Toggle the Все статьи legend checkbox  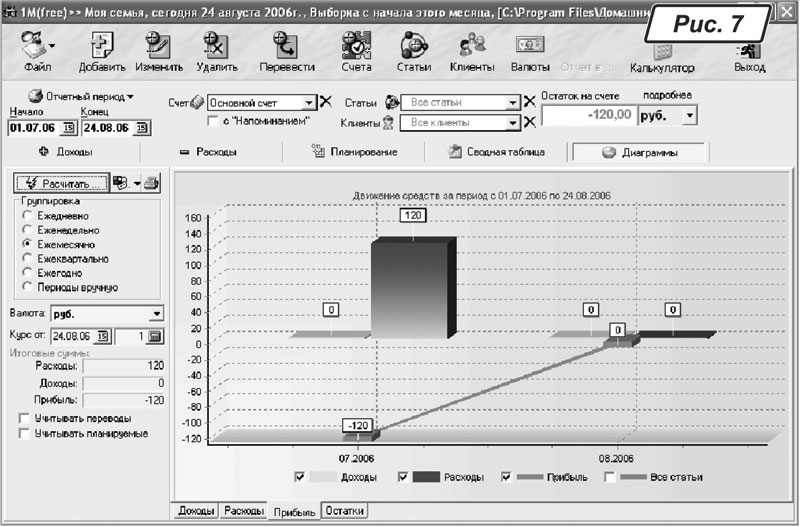coord(611,477)
